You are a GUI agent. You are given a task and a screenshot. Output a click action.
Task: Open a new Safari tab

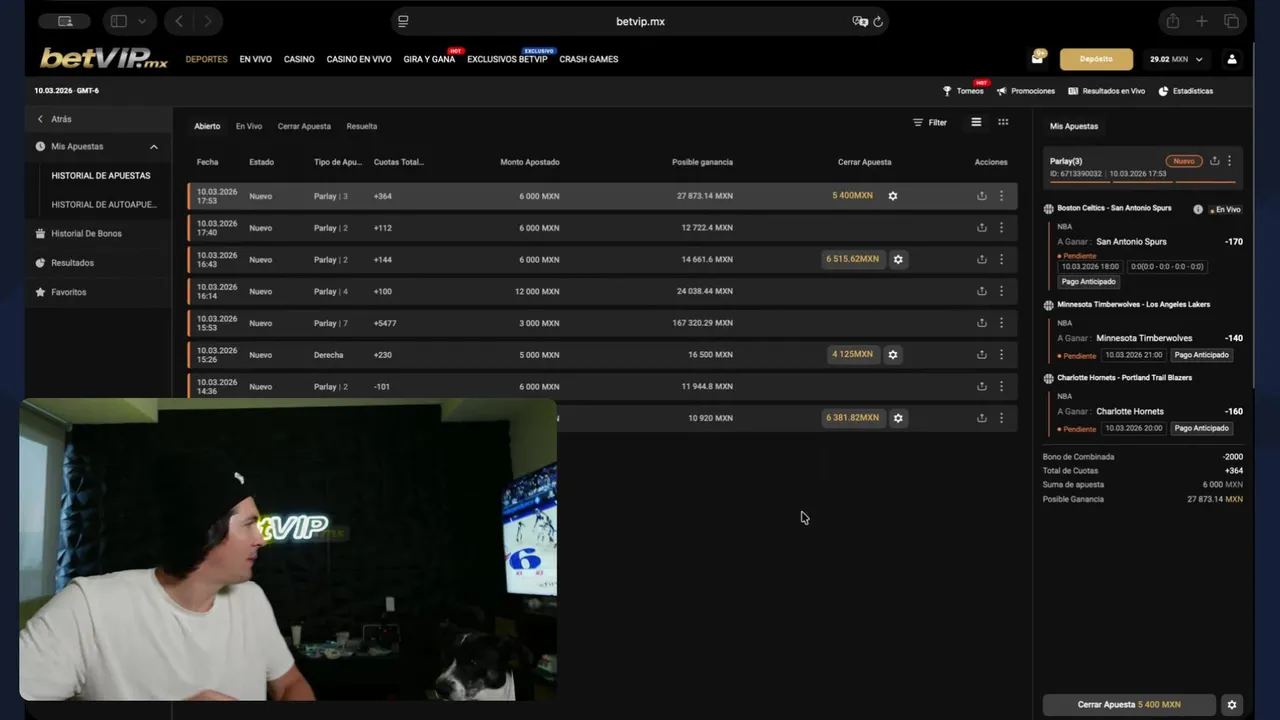click(1202, 21)
